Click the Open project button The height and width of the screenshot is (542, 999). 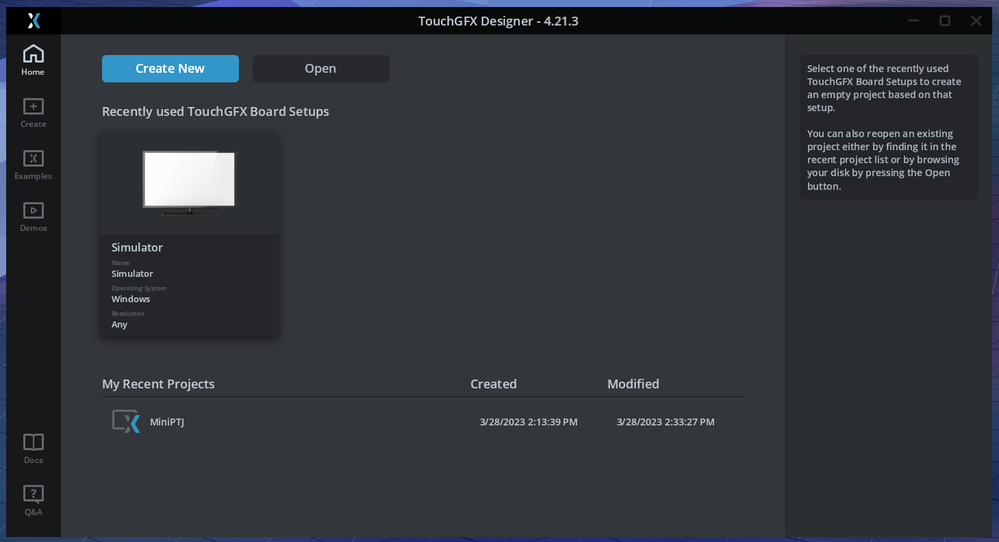click(320, 68)
